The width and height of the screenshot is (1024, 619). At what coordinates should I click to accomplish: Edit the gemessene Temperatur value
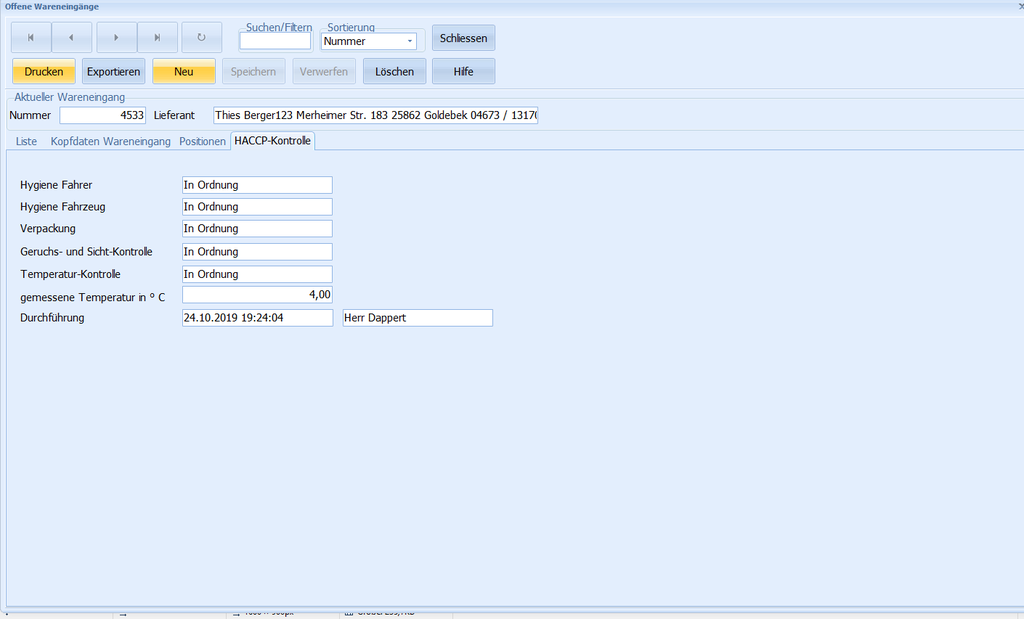tap(256, 295)
